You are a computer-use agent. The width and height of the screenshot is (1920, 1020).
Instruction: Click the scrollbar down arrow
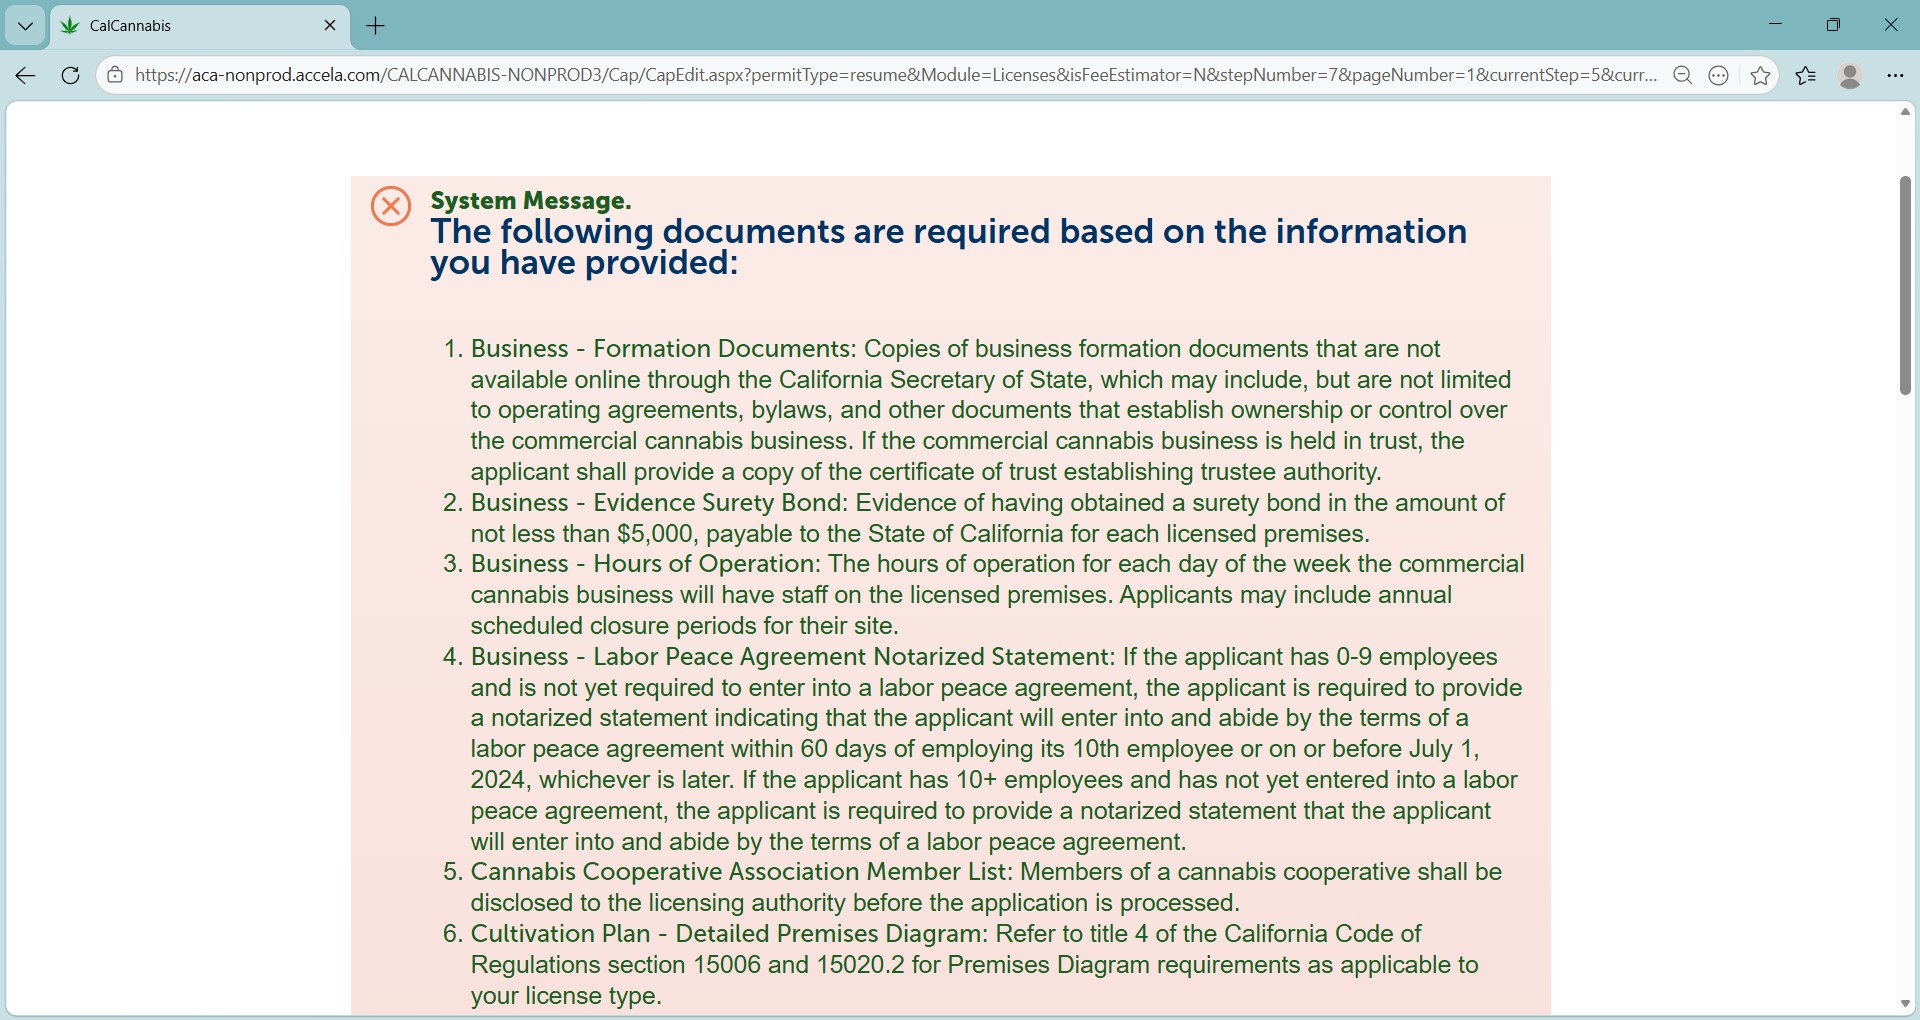click(1905, 1003)
